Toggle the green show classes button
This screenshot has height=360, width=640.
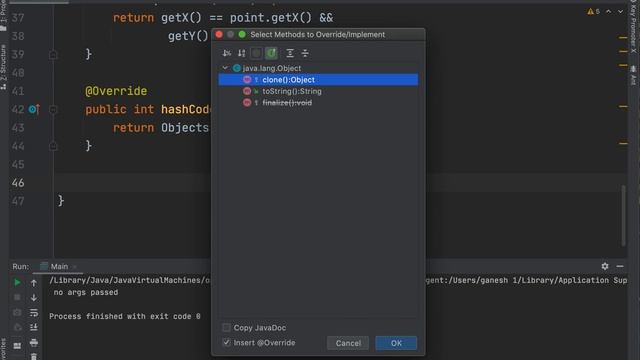click(x=271, y=53)
